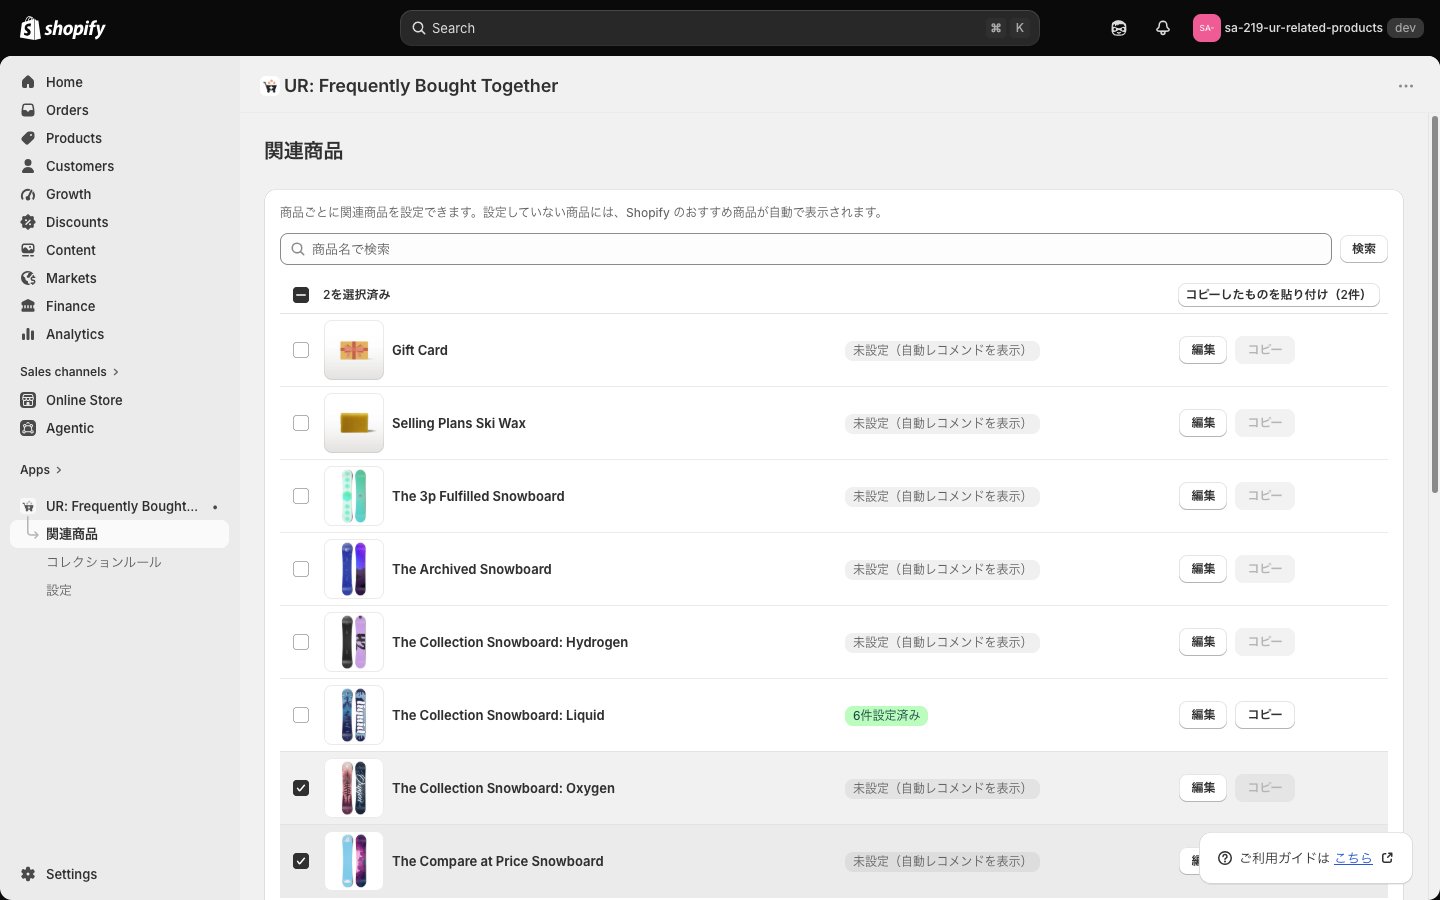Click the Content icon
The height and width of the screenshot is (900, 1440).
[x=28, y=250]
